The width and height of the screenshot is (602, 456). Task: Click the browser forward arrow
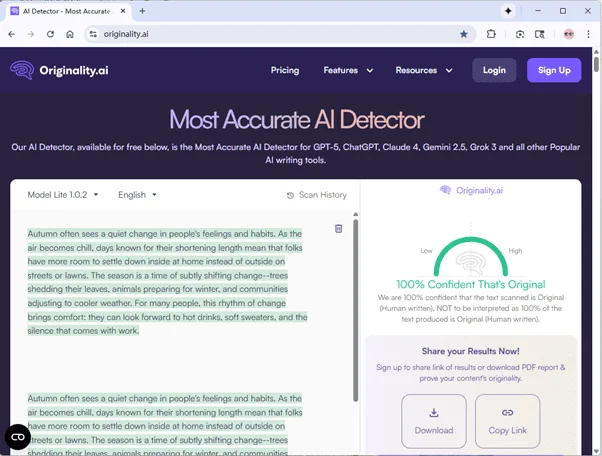pos(31,34)
